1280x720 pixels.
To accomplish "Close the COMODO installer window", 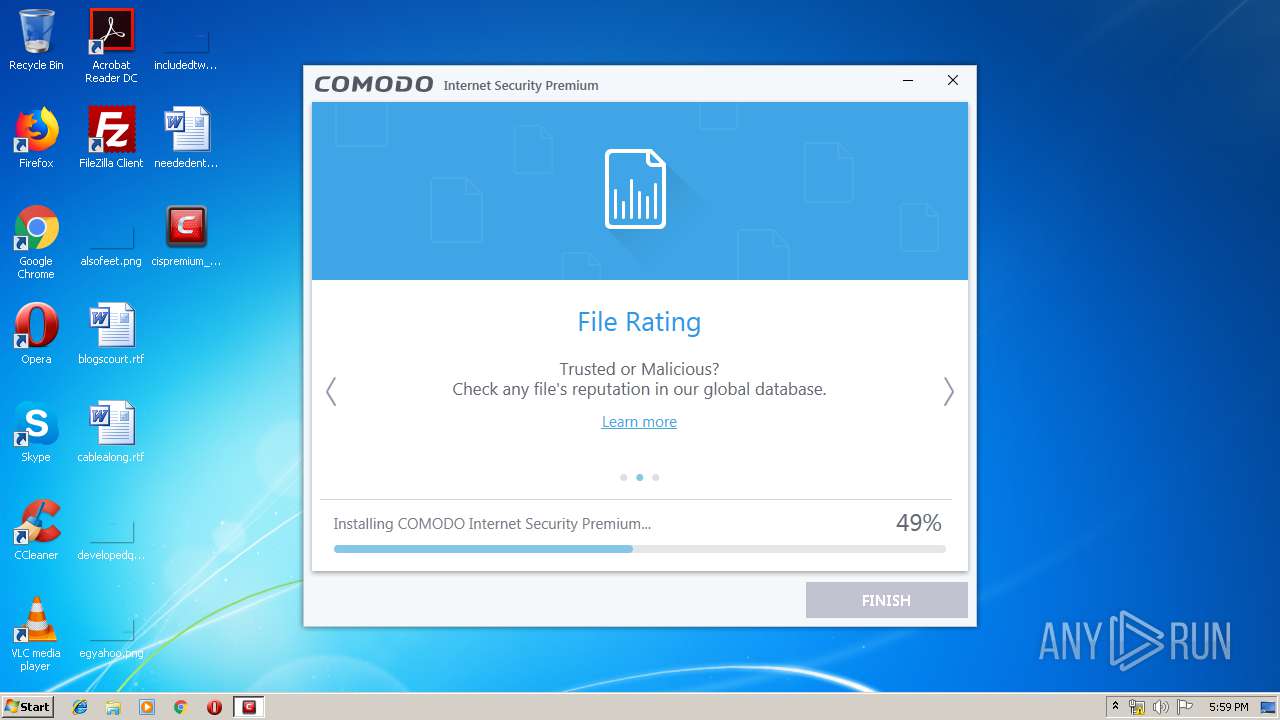I will tap(952, 81).
